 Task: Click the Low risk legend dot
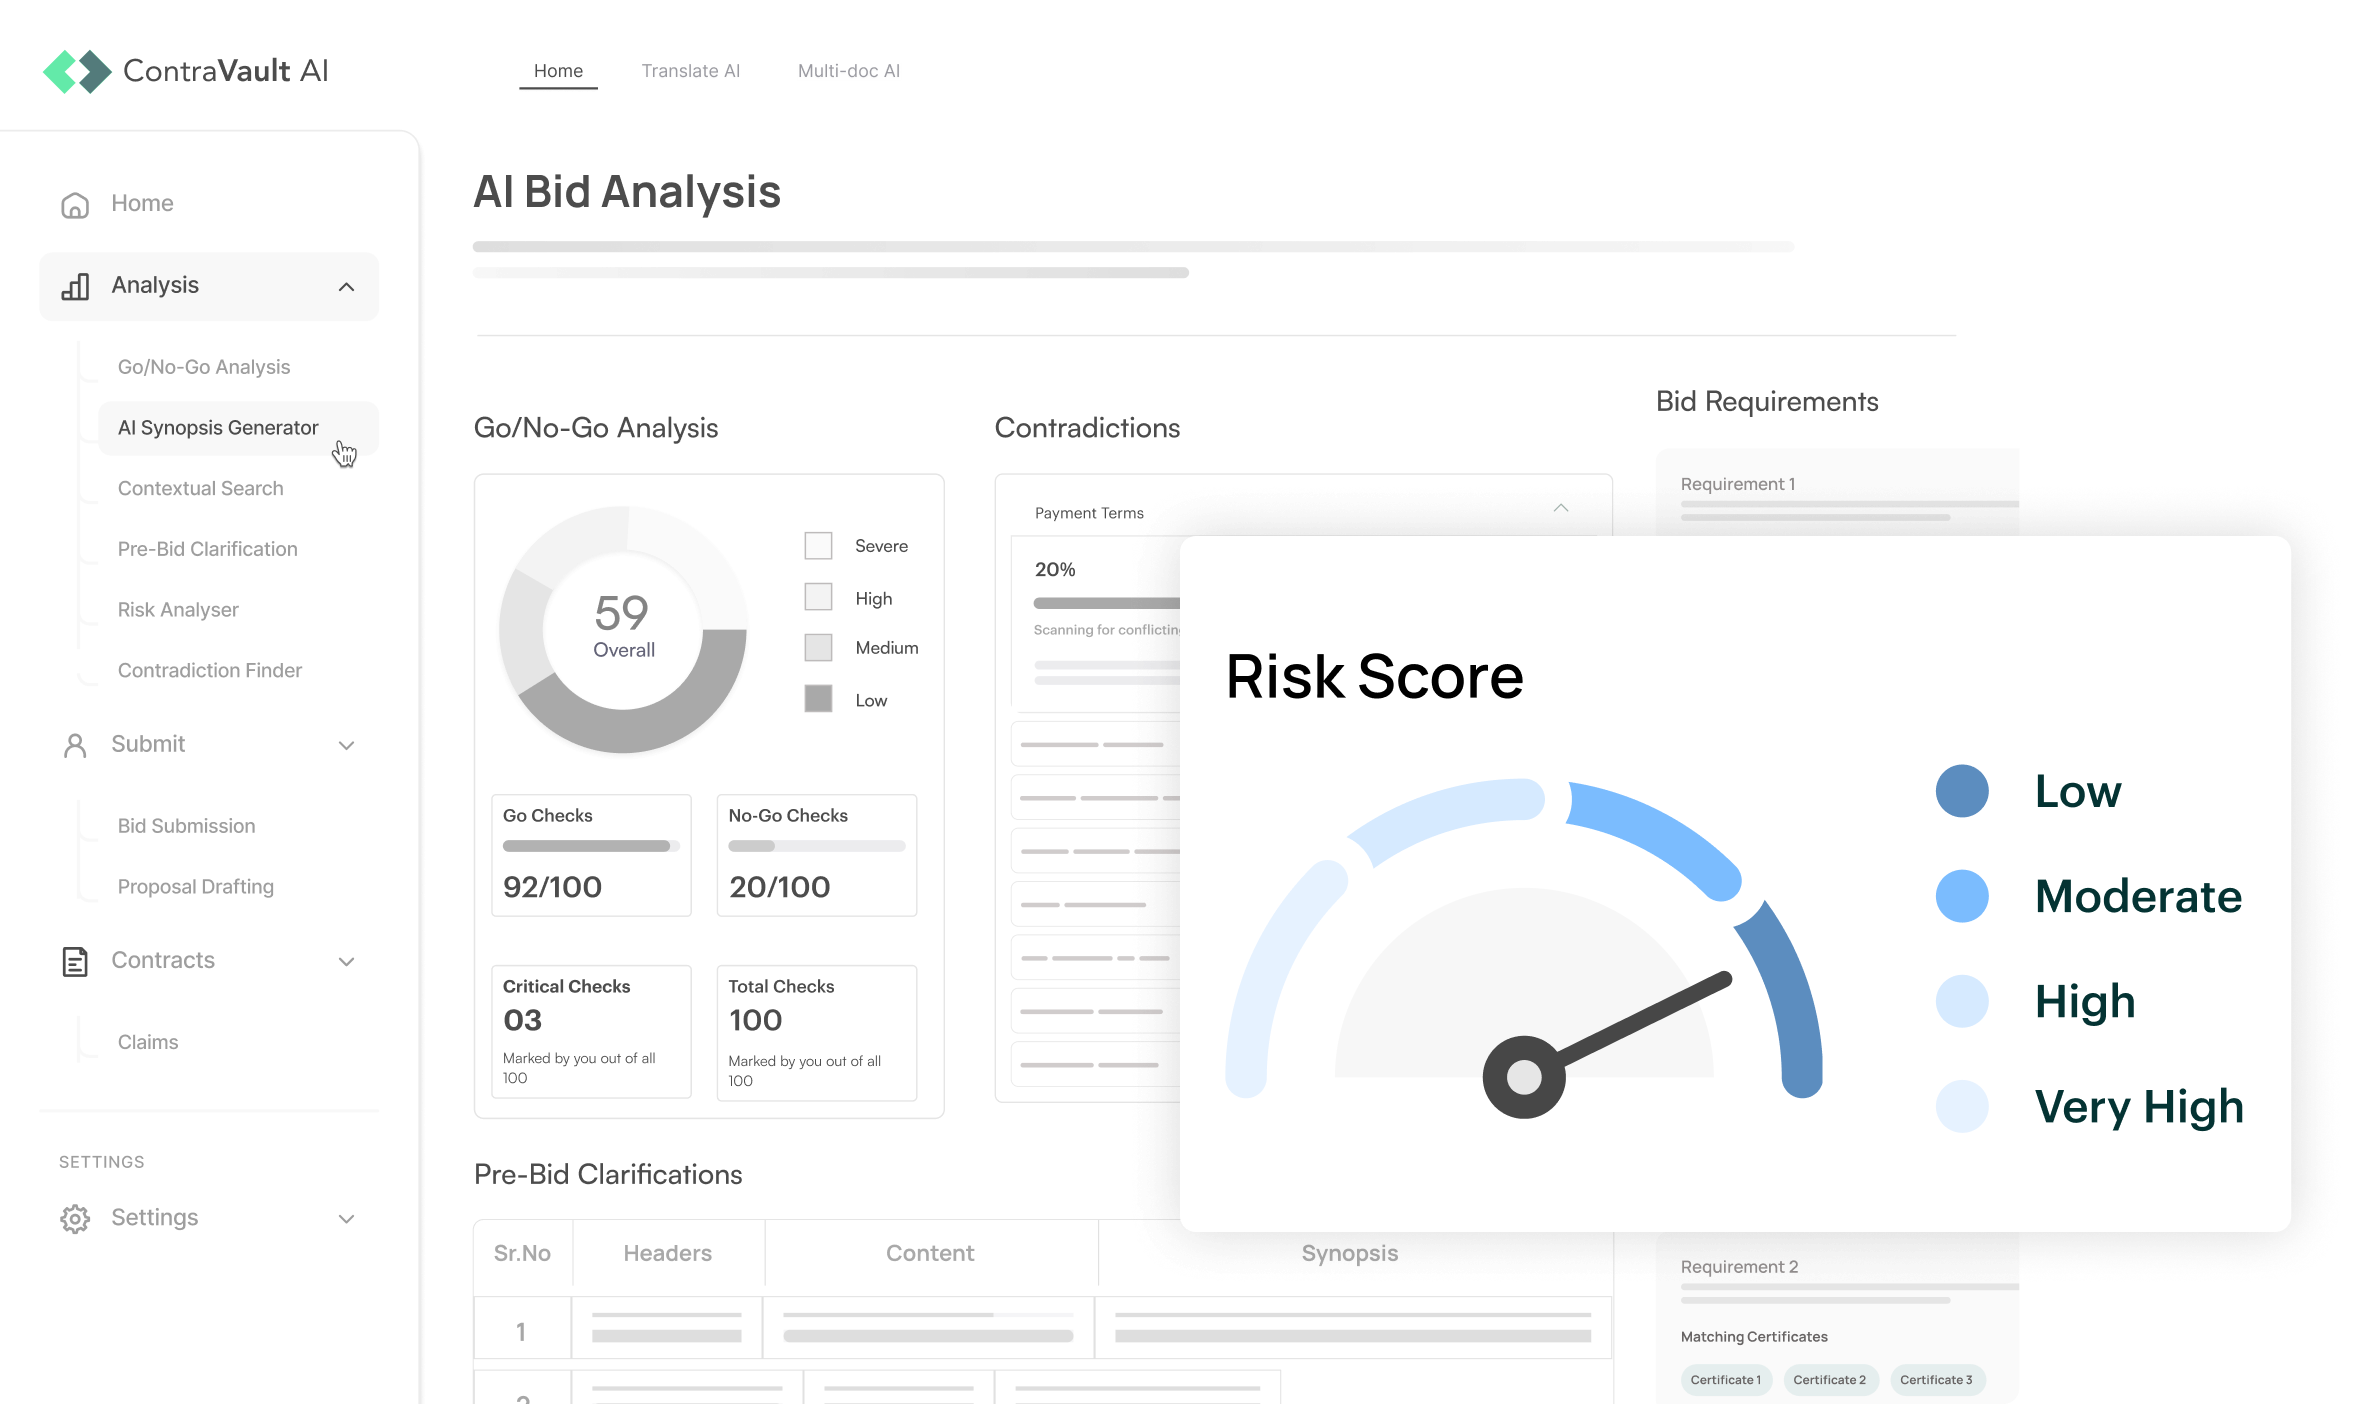click(1961, 792)
